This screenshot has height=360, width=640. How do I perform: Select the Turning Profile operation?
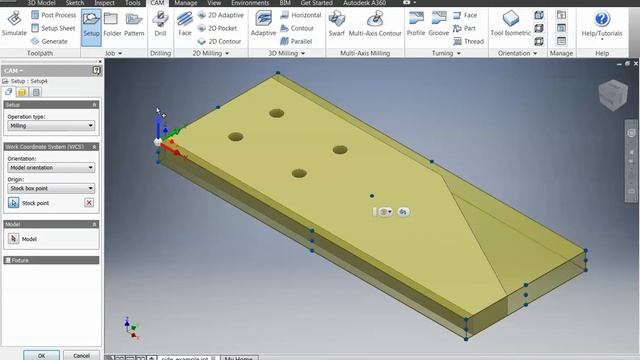(416, 24)
